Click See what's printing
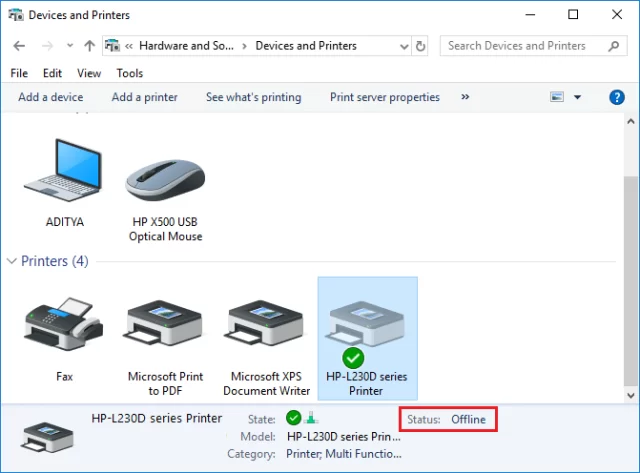This screenshot has width=640, height=473. [x=253, y=97]
